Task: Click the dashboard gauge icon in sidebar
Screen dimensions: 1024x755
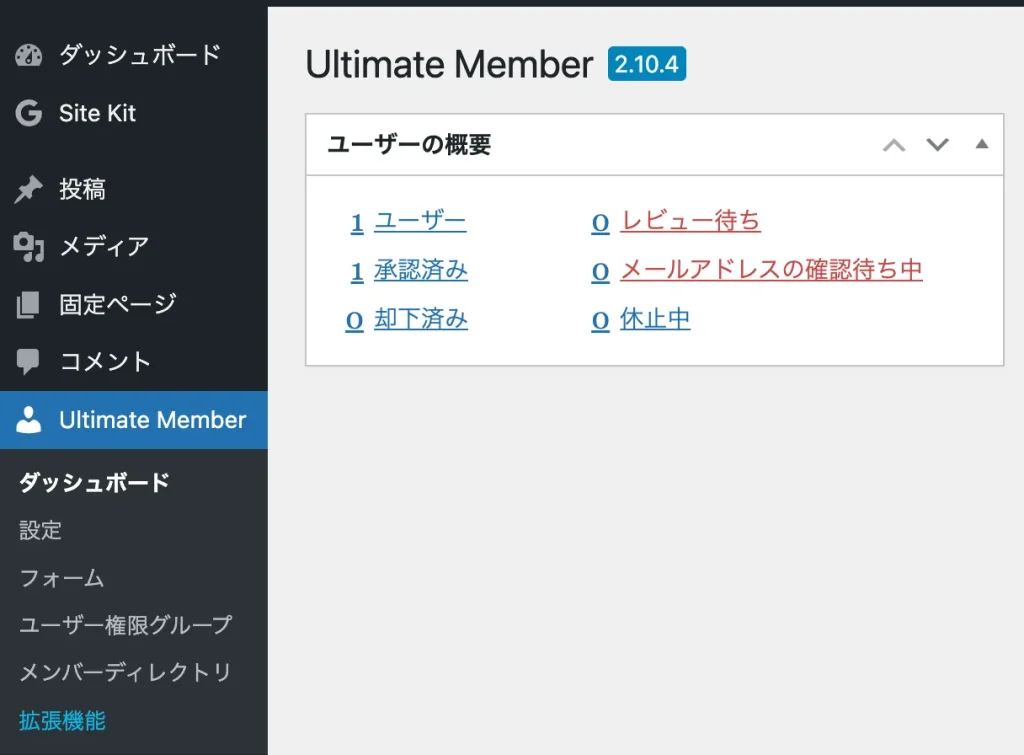Action: tap(28, 56)
